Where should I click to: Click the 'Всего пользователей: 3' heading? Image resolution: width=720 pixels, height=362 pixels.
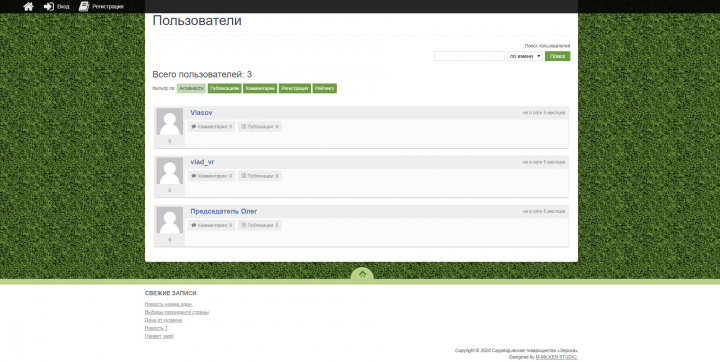pyautogui.click(x=202, y=74)
